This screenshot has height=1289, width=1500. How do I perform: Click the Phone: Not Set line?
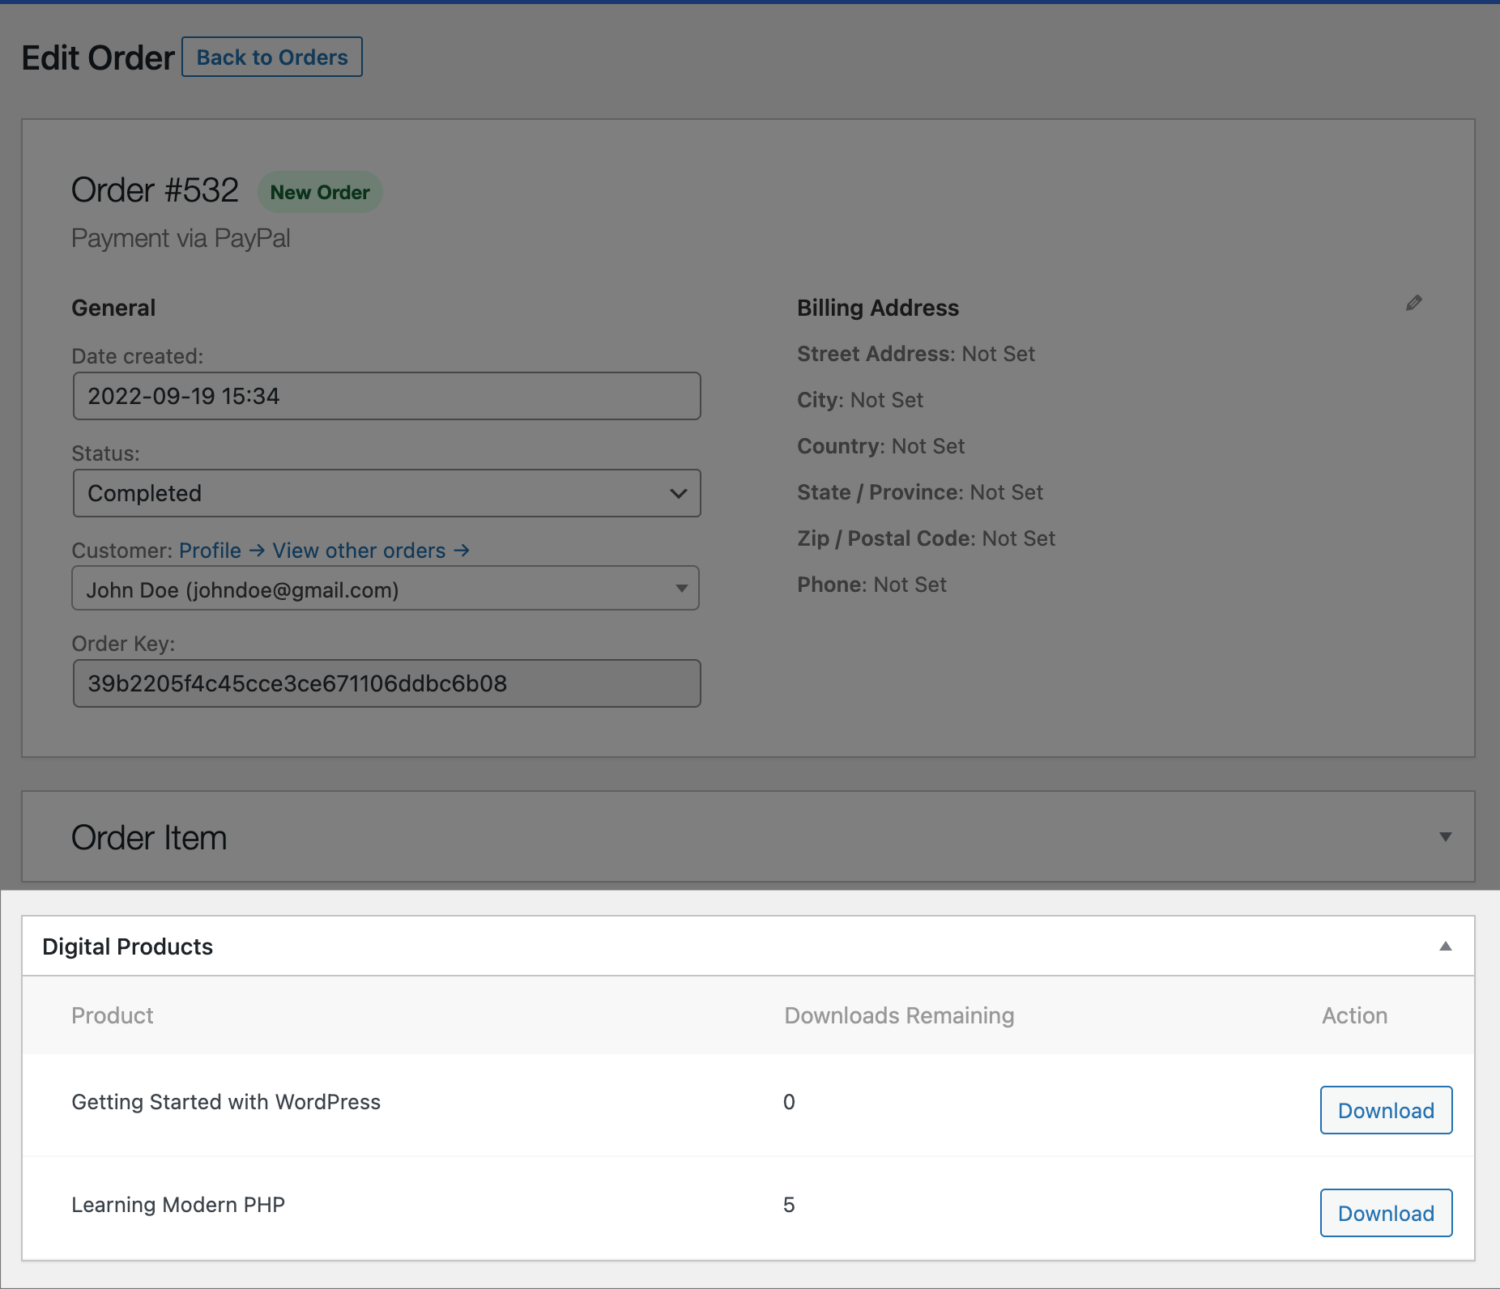tap(871, 584)
